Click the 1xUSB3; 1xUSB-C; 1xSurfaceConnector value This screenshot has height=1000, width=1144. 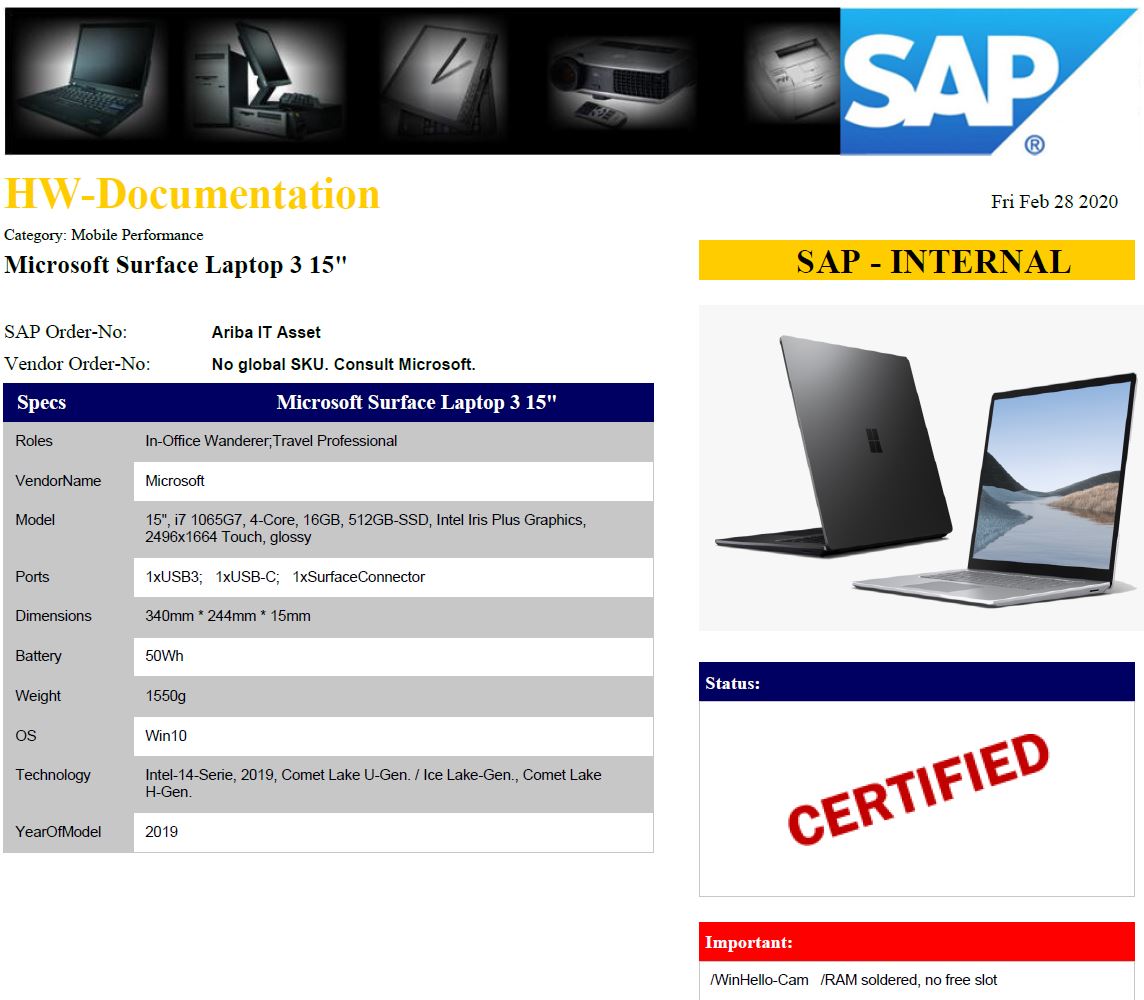tap(285, 577)
